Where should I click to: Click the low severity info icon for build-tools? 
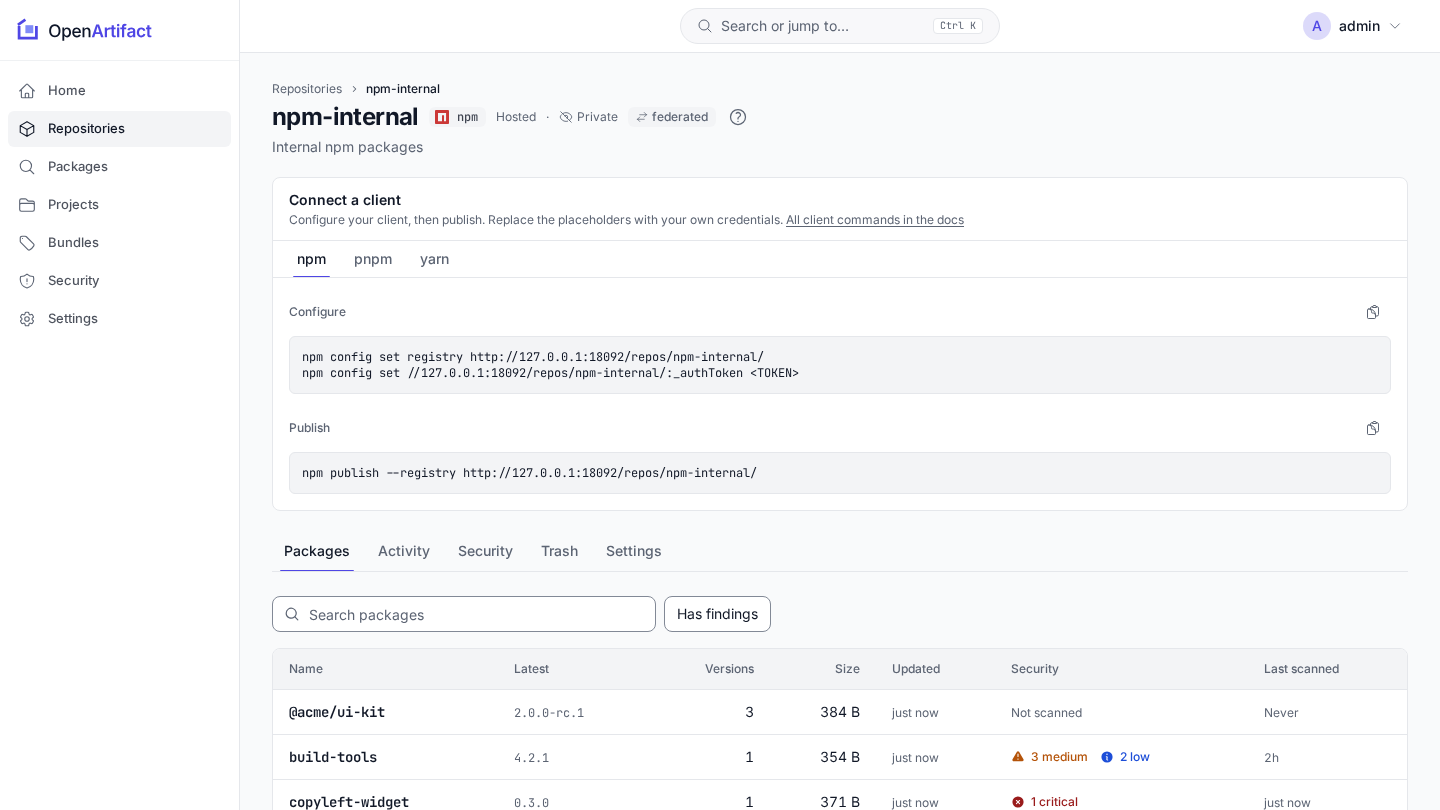point(1107,757)
